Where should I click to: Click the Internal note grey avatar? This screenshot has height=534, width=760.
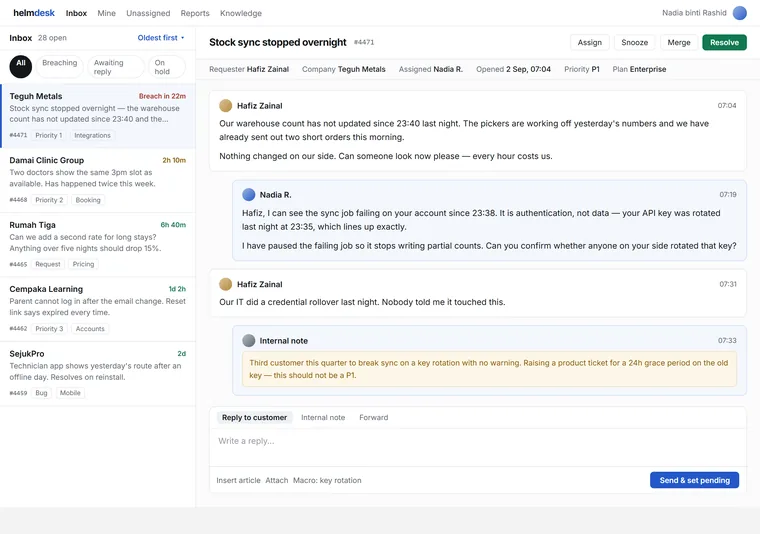[249, 341]
